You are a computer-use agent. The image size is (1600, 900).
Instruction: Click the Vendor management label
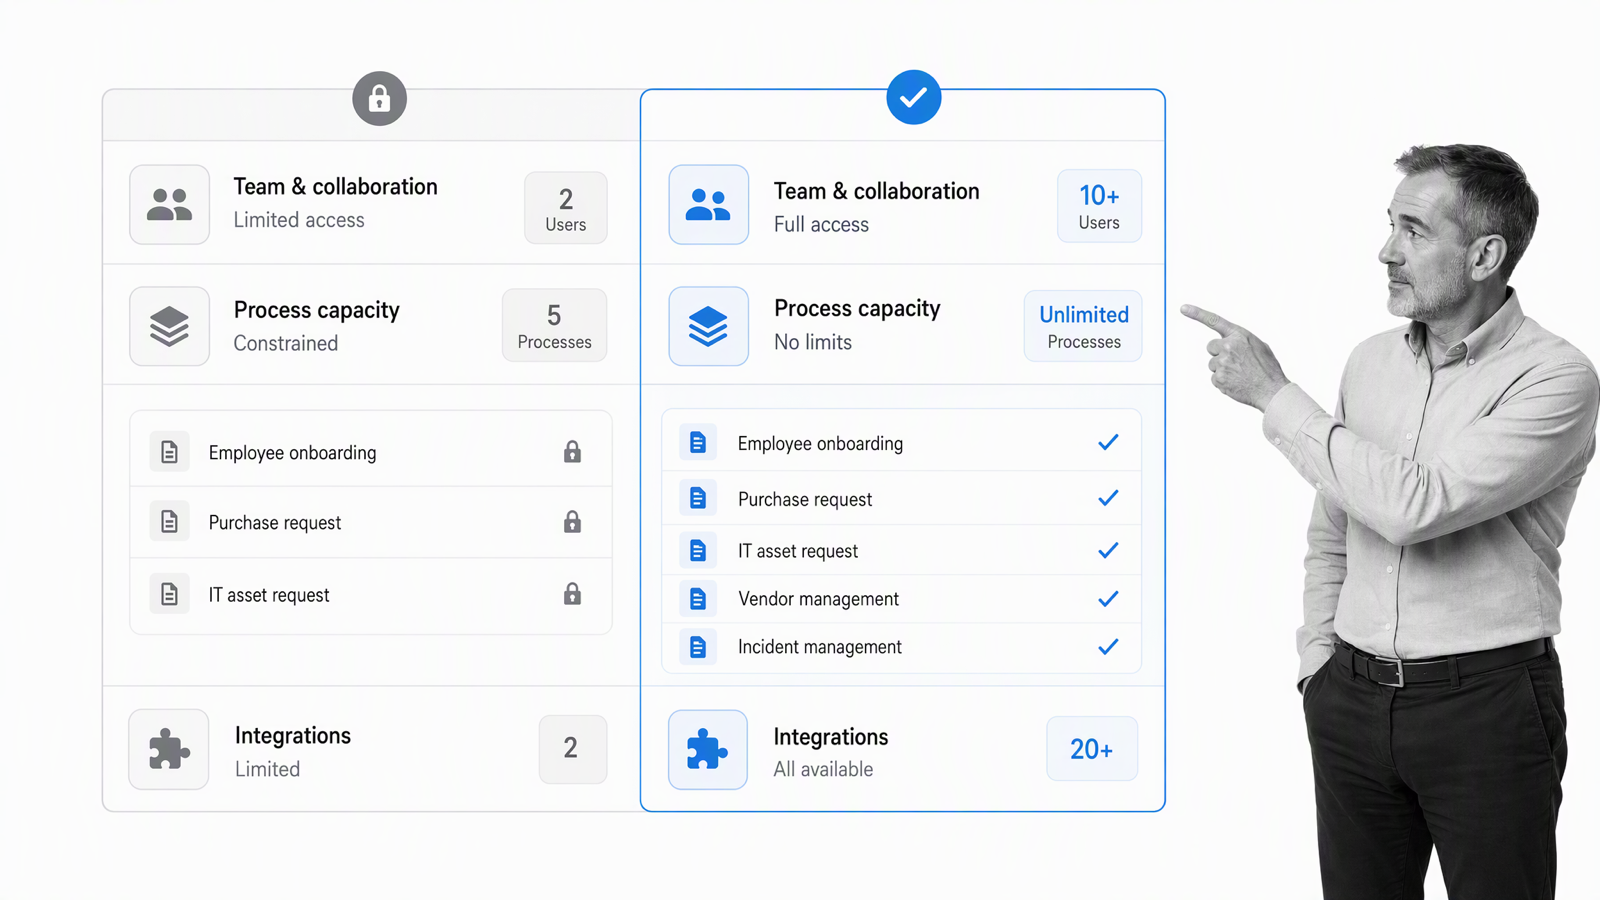pos(818,599)
